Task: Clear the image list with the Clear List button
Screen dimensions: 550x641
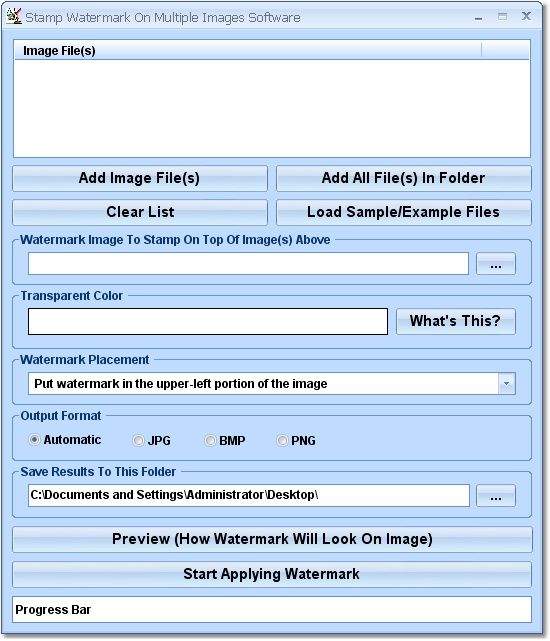Action: 140,212
